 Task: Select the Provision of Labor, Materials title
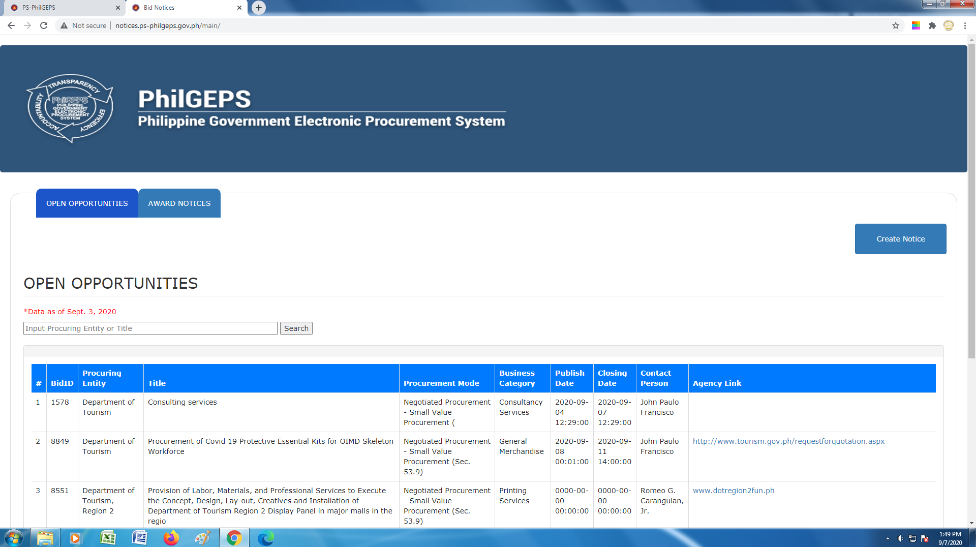tap(270, 505)
